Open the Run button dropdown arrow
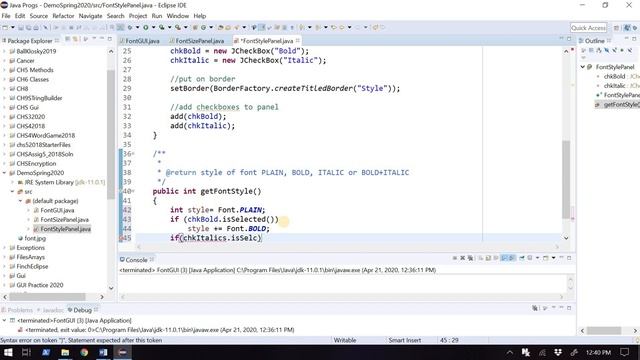Image resolution: width=640 pixels, height=360 pixels. click(153, 28)
